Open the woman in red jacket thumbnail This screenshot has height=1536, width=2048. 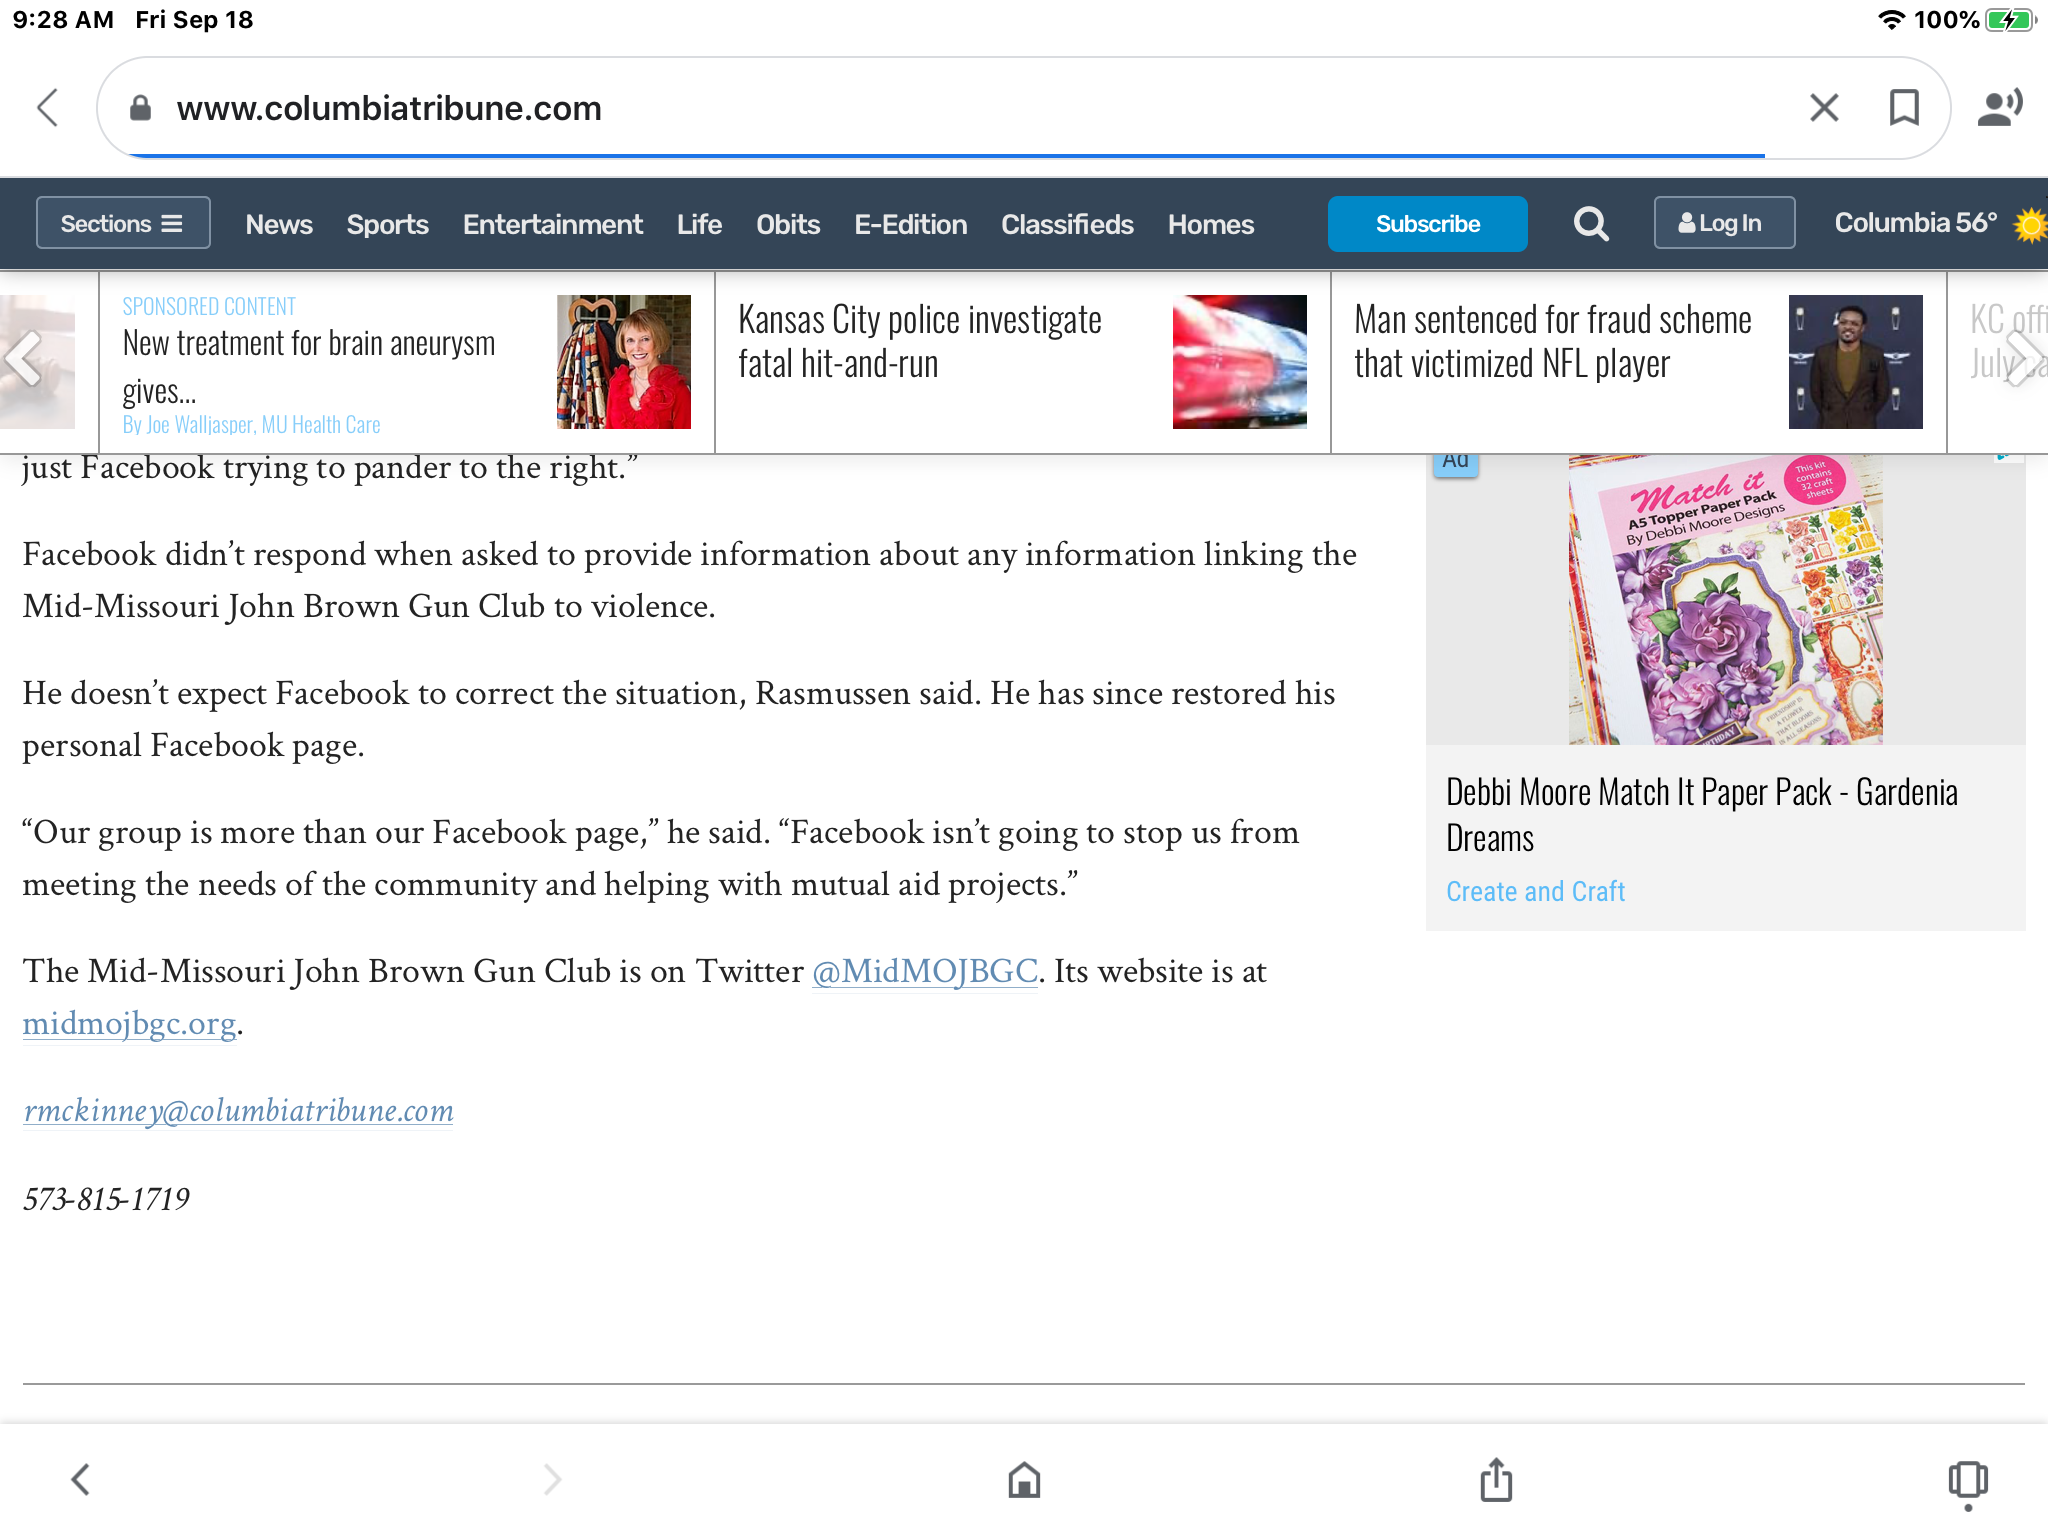pyautogui.click(x=623, y=361)
